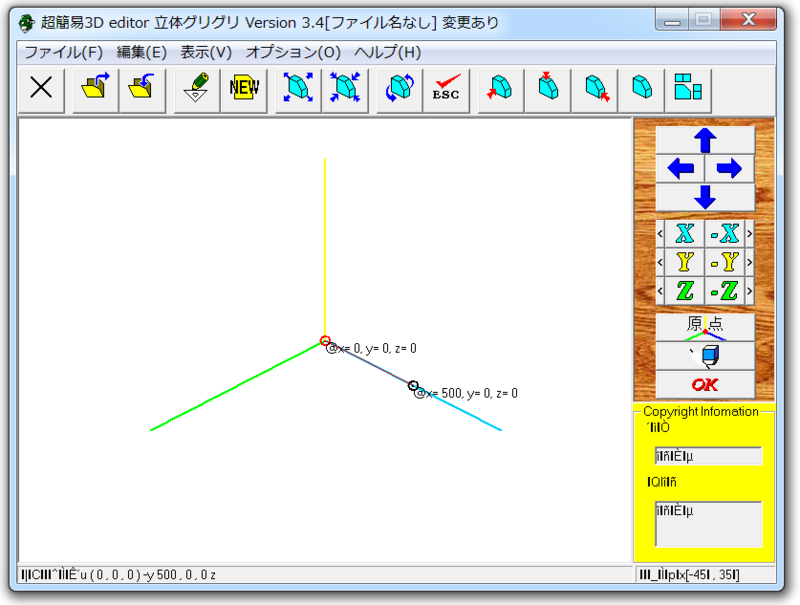Viewport: 800px width, 605px height.
Task: Select the zoom-in expand arrows icon
Action: coord(296,90)
